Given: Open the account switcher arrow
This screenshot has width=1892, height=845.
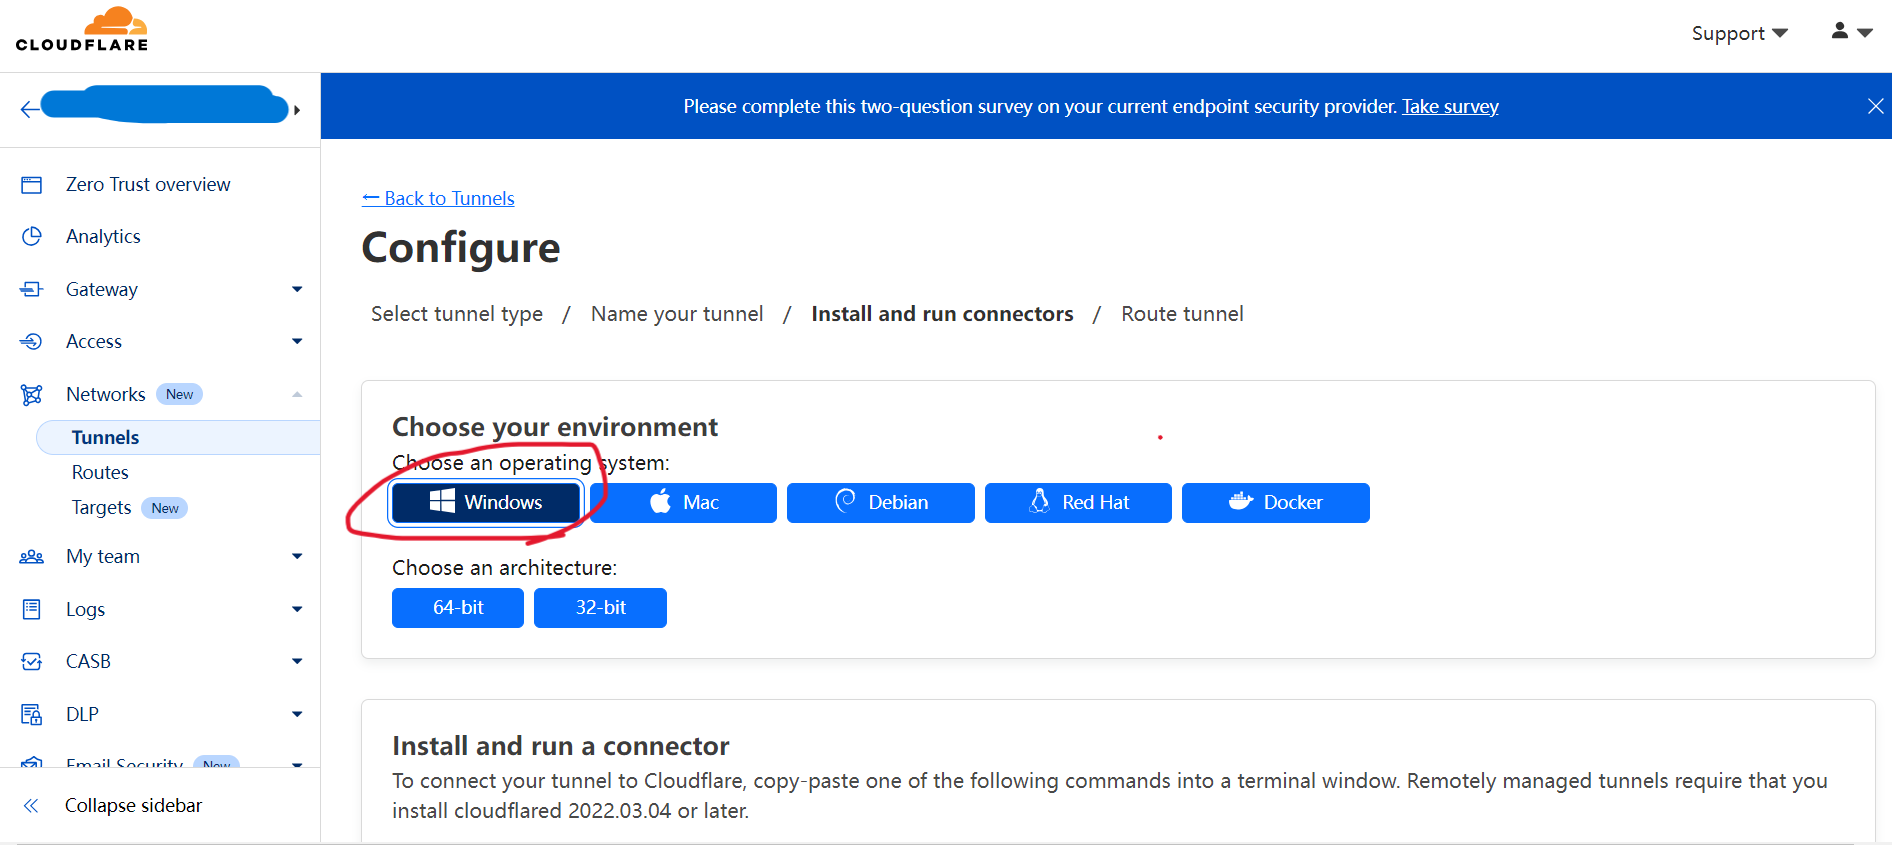Looking at the screenshot, I should tap(297, 110).
